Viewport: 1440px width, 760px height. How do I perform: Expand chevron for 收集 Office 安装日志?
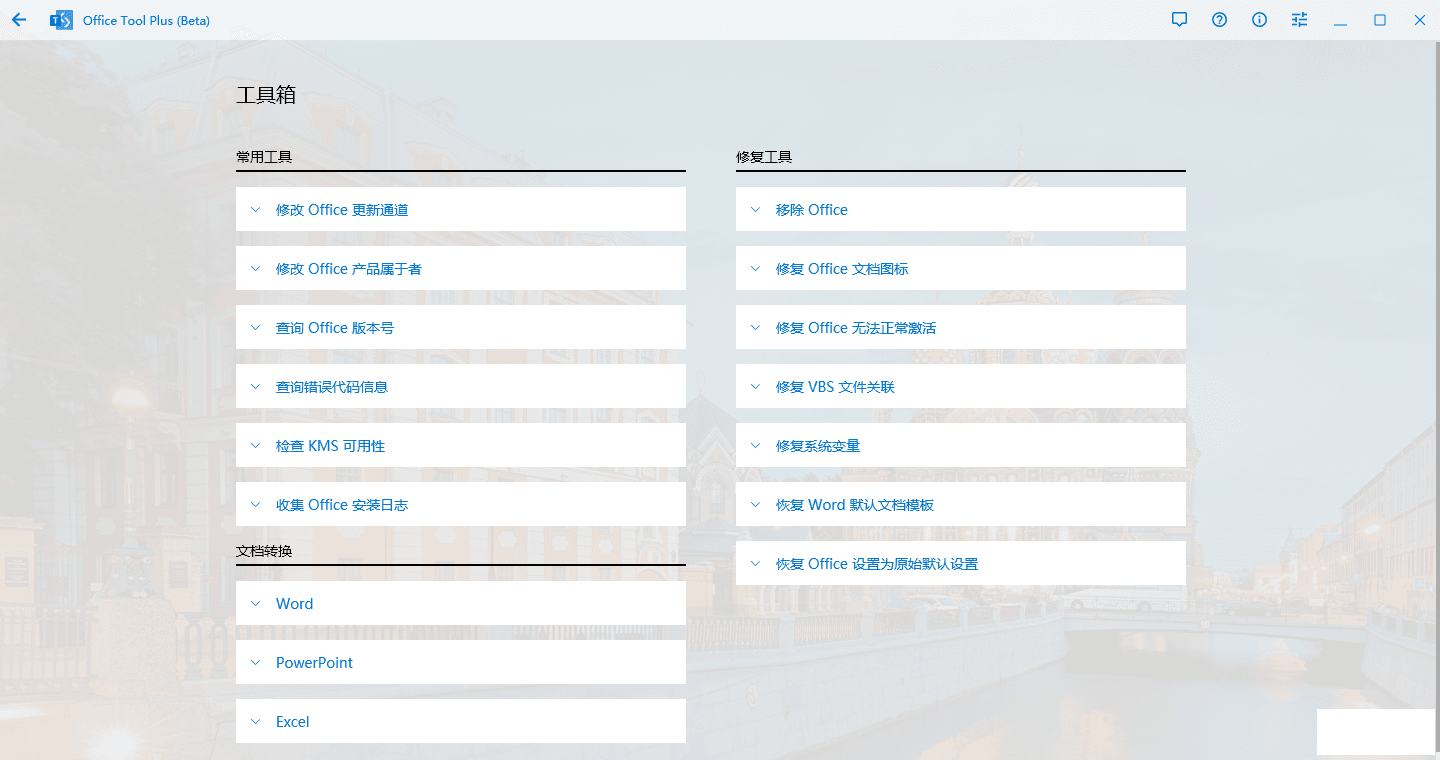pyautogui.click(x=255, y=505)
